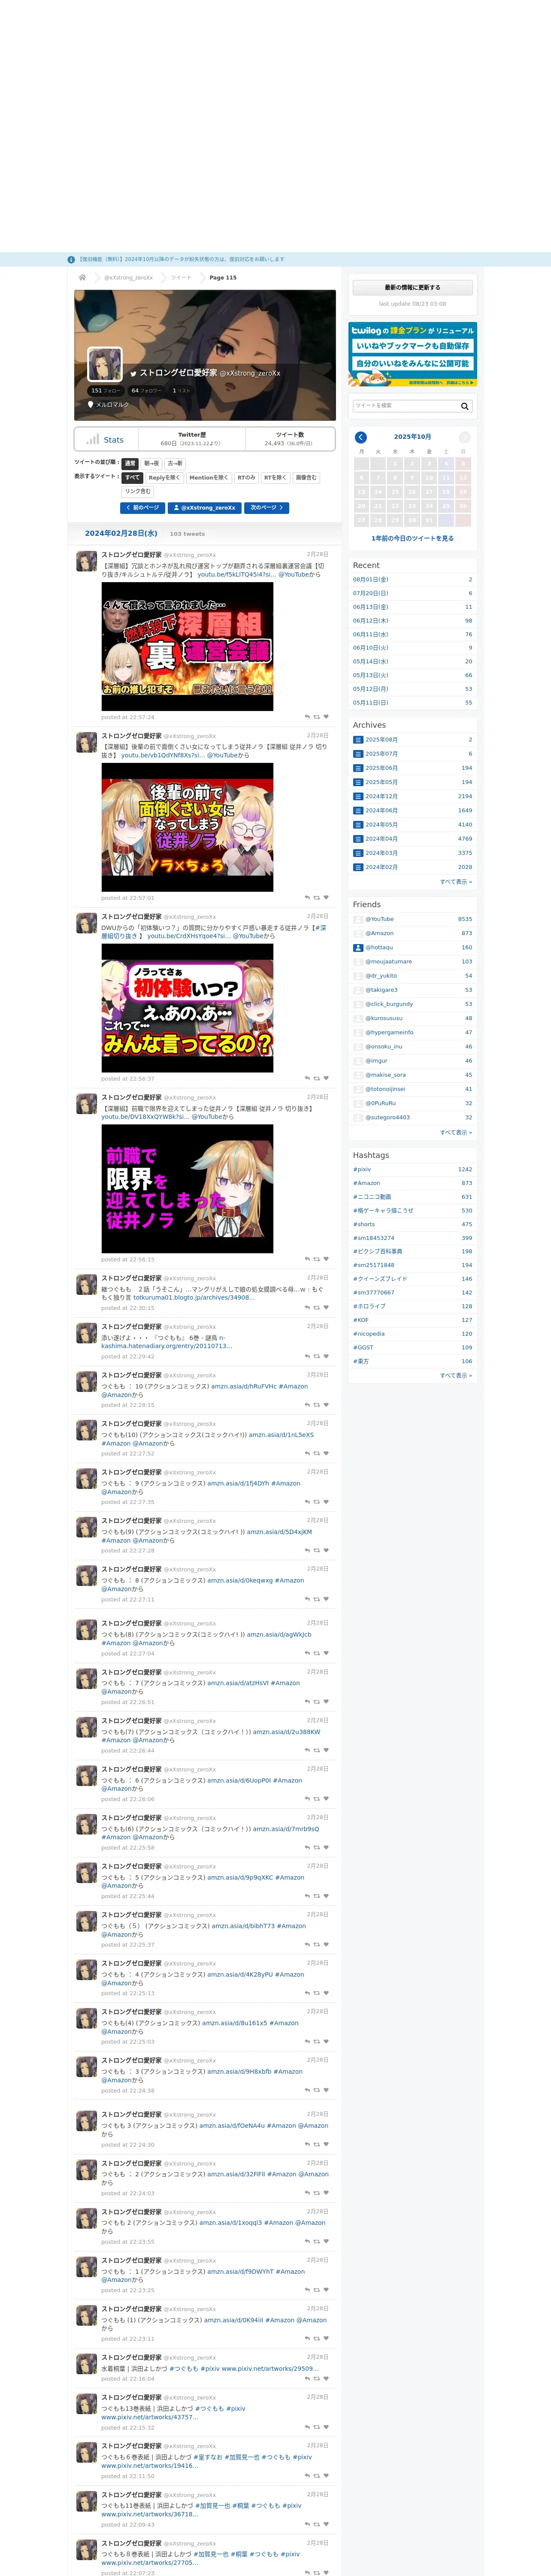551x2576 pixels.
Task: Select すべて display filter
Action: (133, 477)
